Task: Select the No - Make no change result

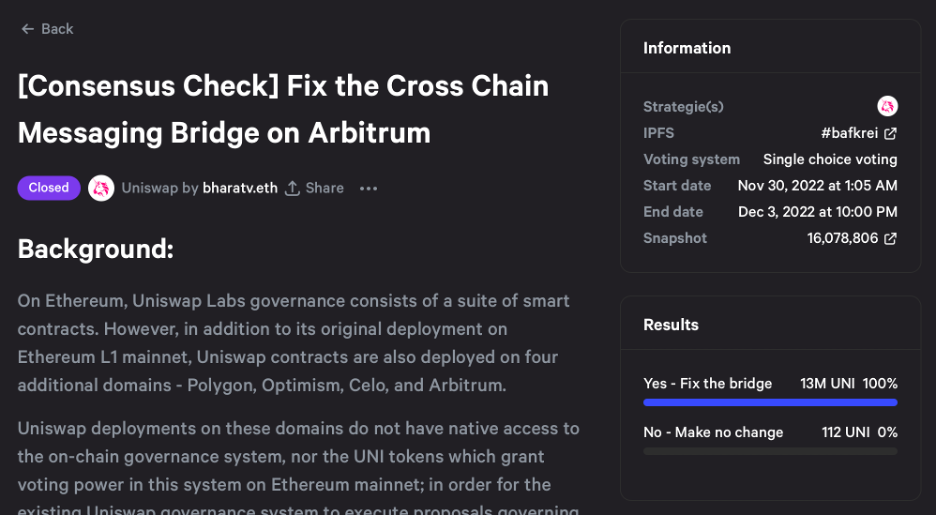Action: tap(713, 432)
